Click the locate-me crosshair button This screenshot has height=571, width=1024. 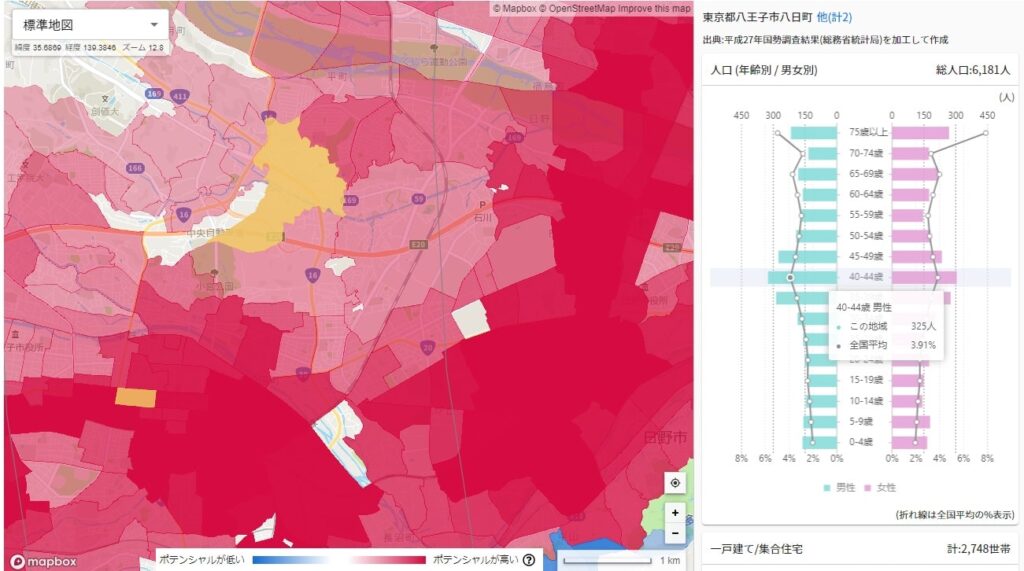click(675, 483)
